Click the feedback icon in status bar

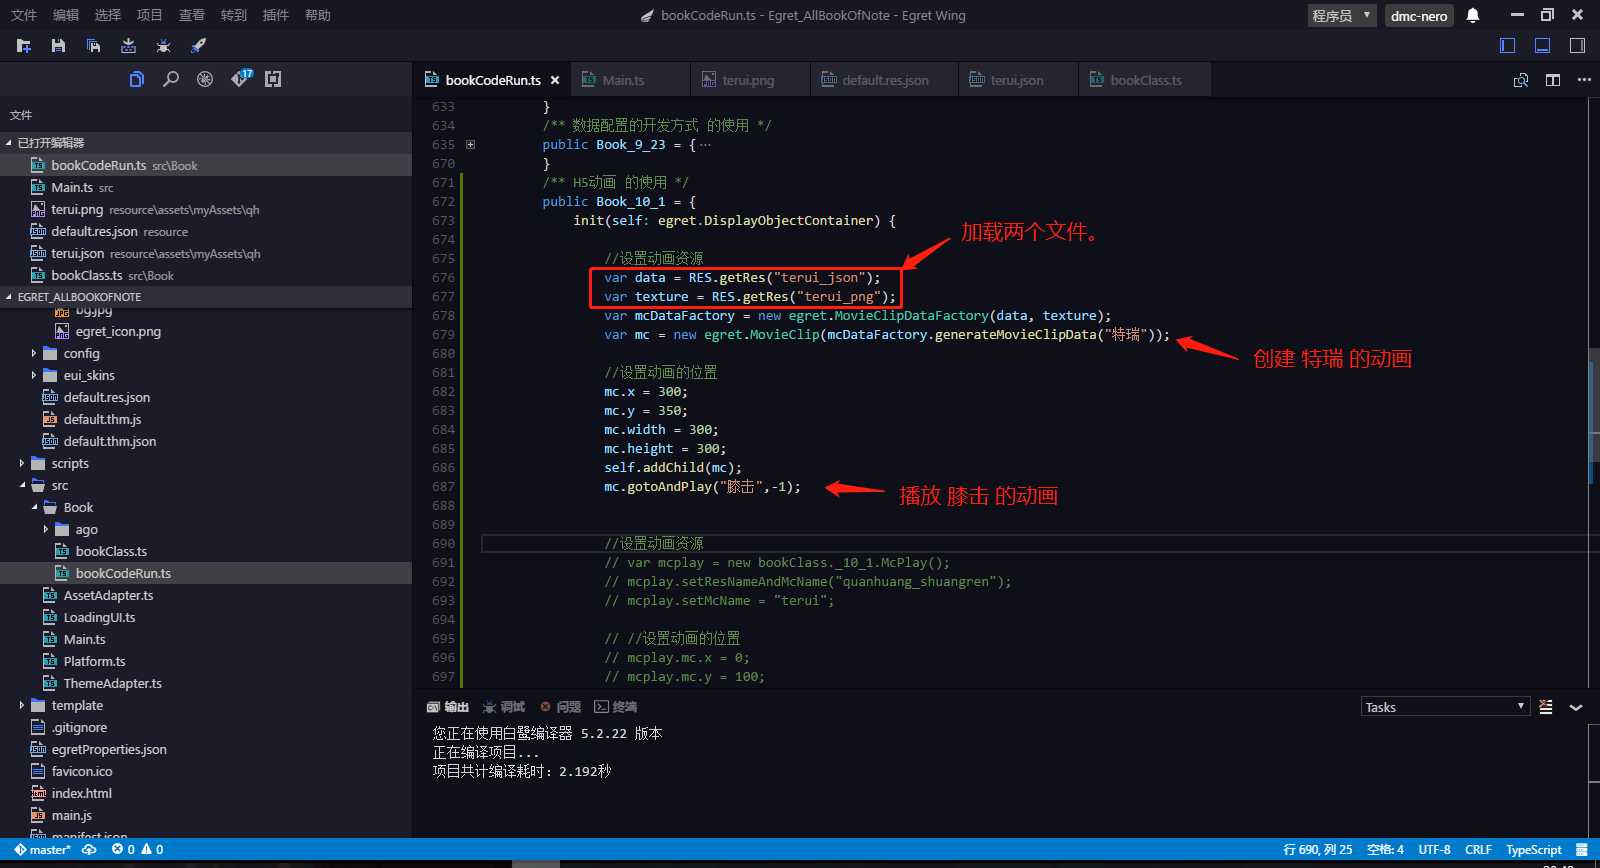point(1581,850)
